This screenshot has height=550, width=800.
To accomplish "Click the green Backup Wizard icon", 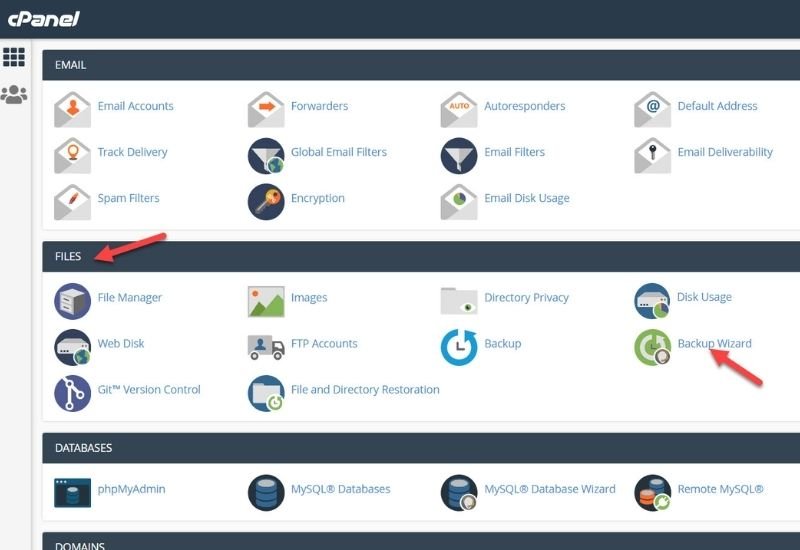I will [x=652, y=347].
